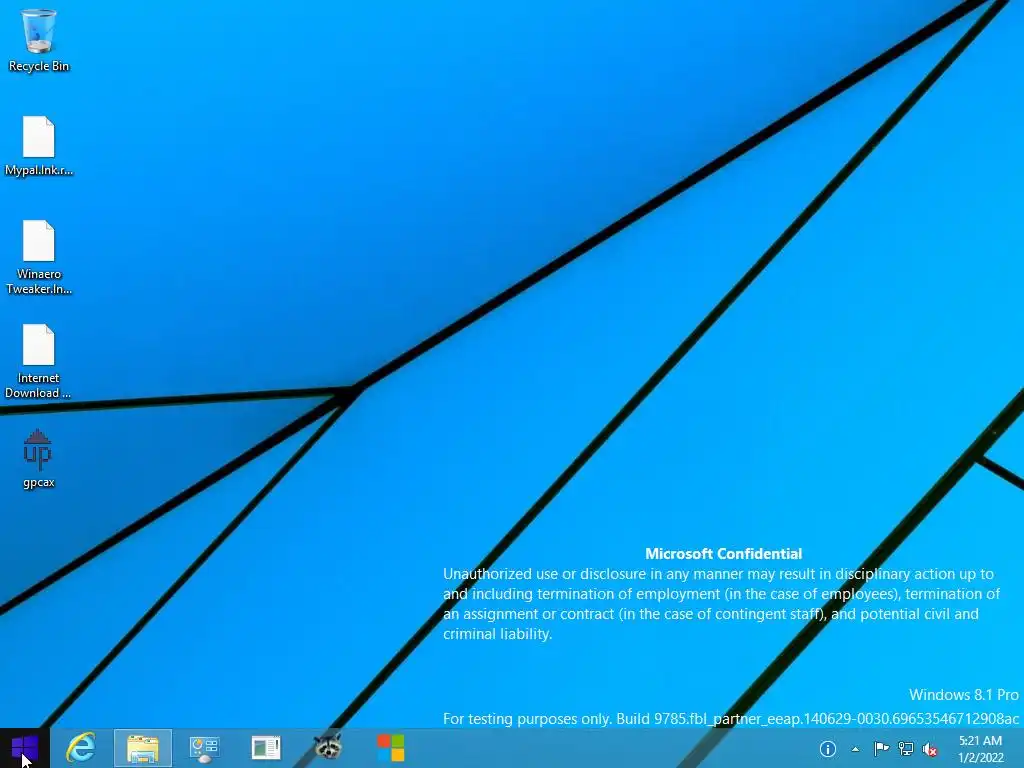Select the Winaero Tweaker.ln... file icon
The image size is (1024, 768).
coord(39,257)
